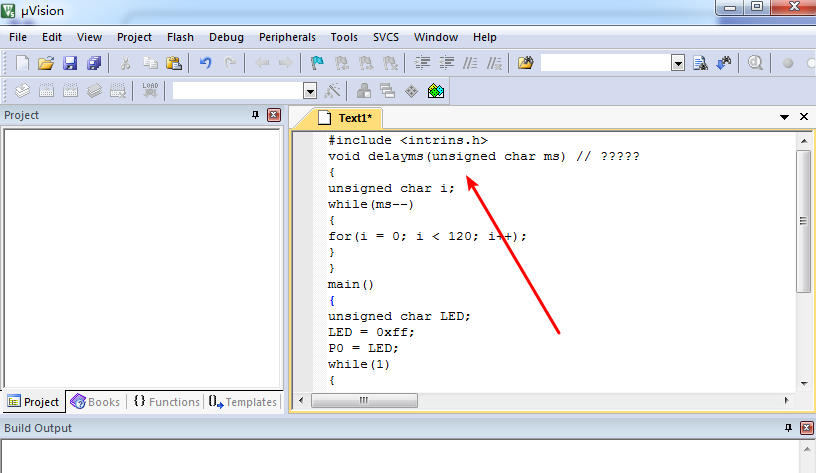Open a file using the folder icon
The image size is (816, 473).
coord(46,63)
